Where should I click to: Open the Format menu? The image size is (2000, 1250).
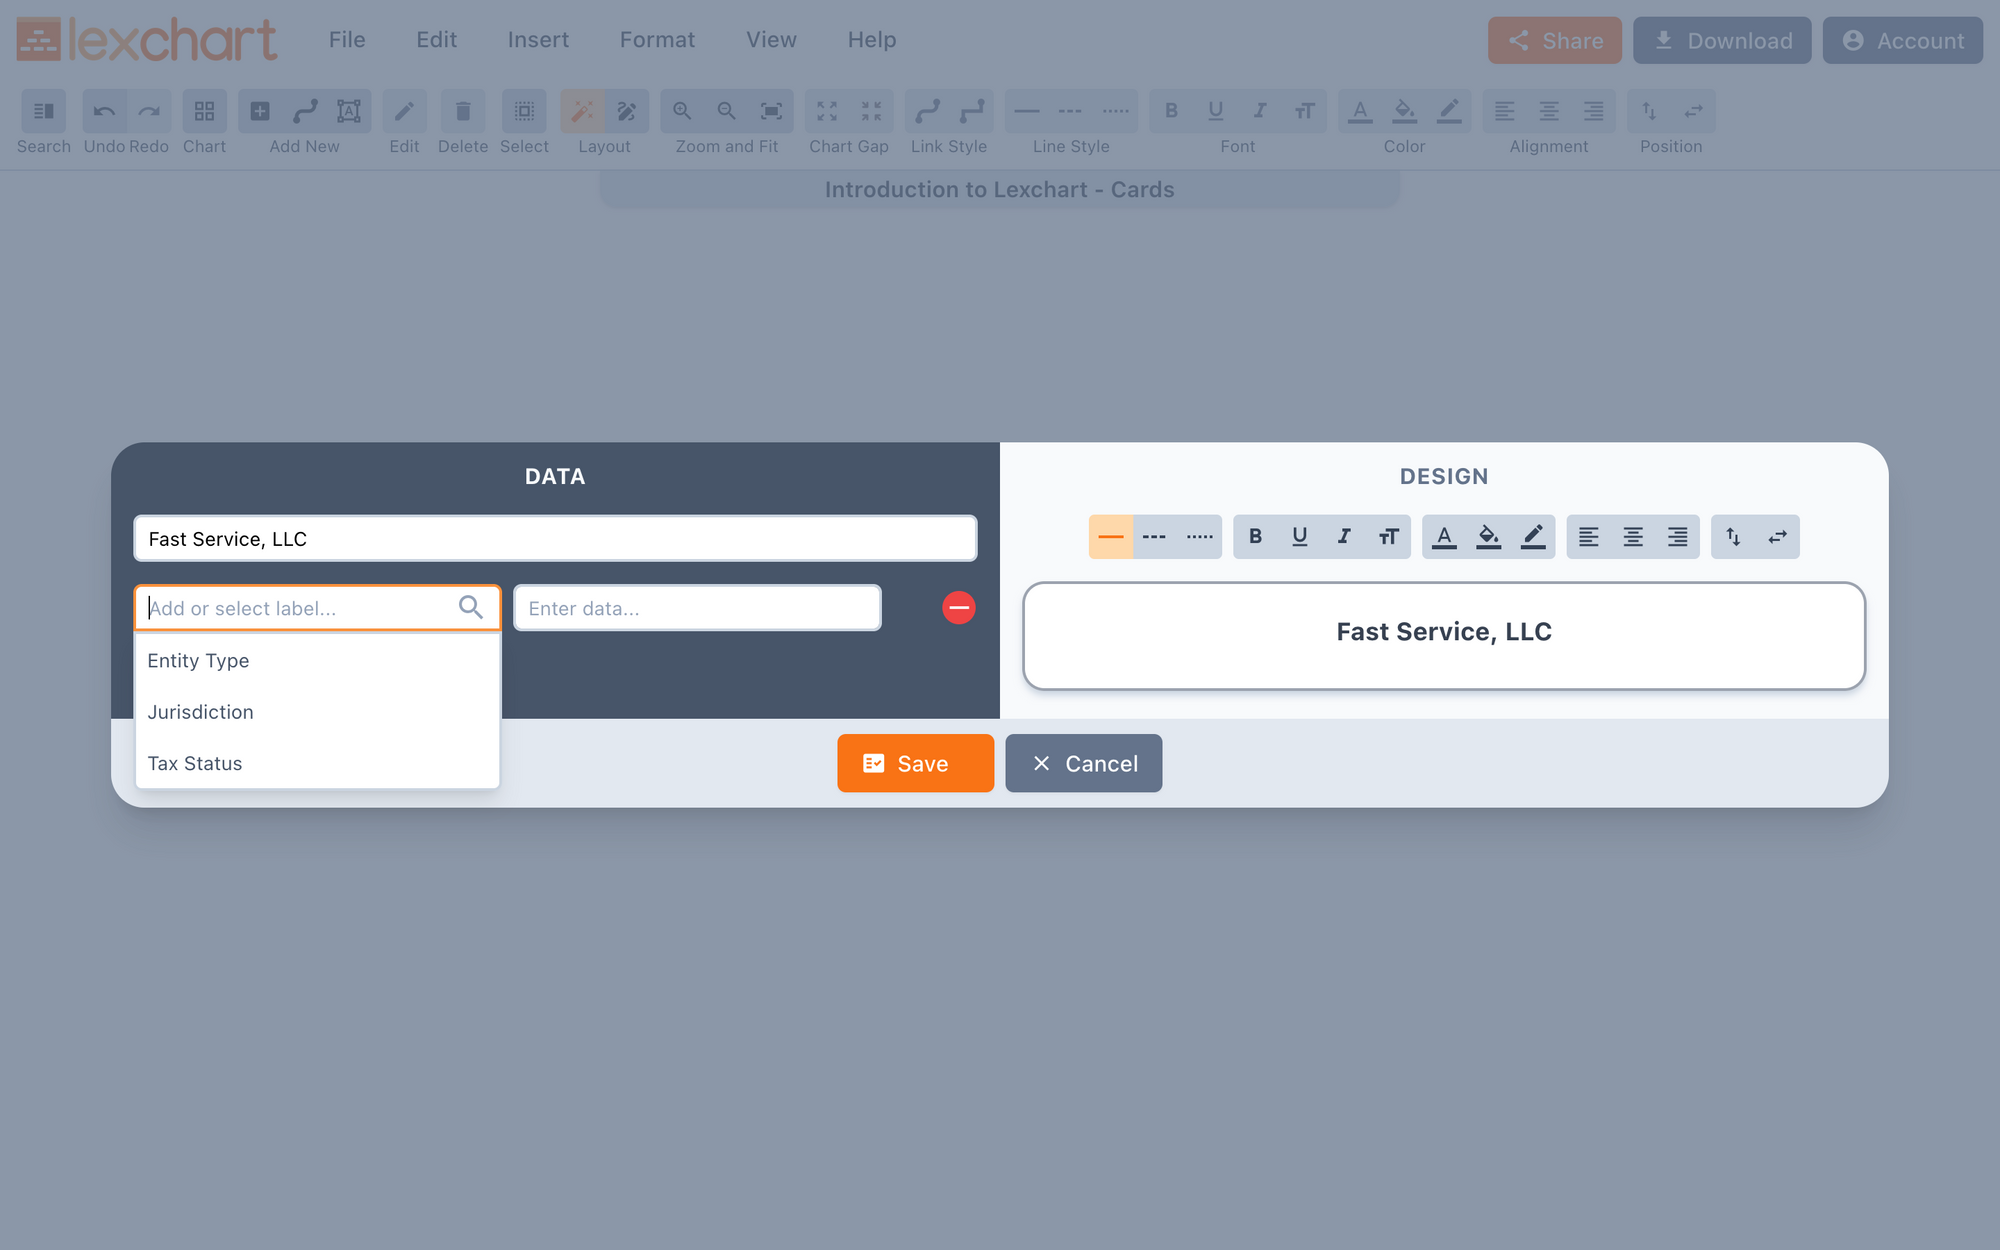tap(658, 40)
